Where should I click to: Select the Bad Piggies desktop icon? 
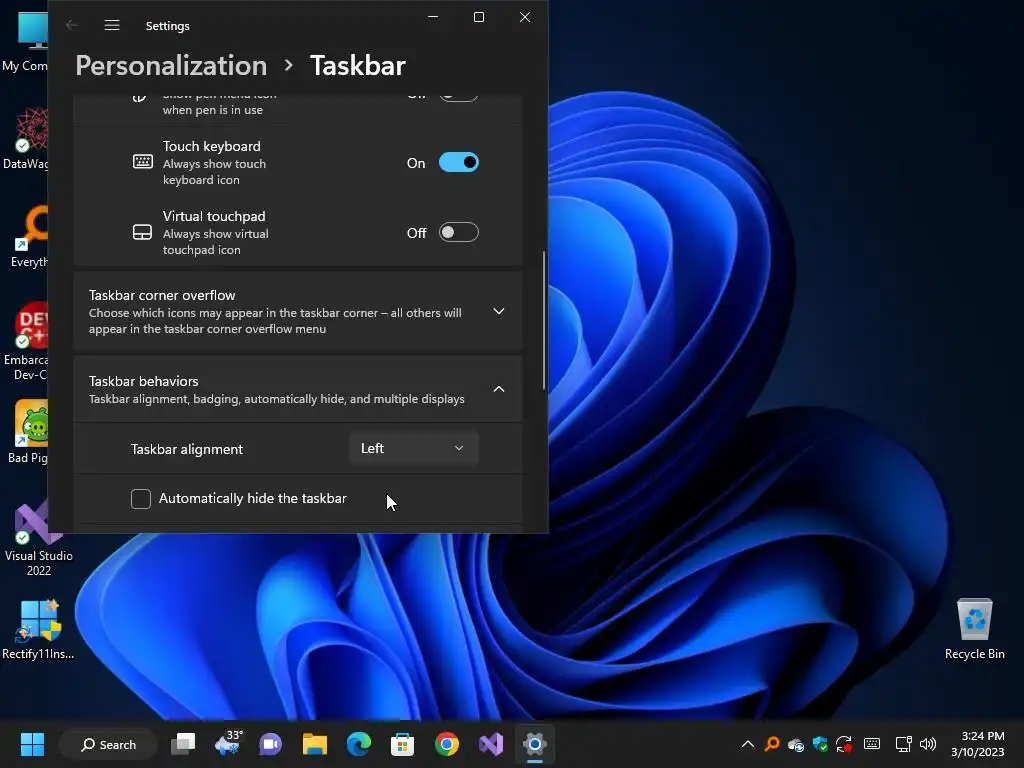click(26, 432)
